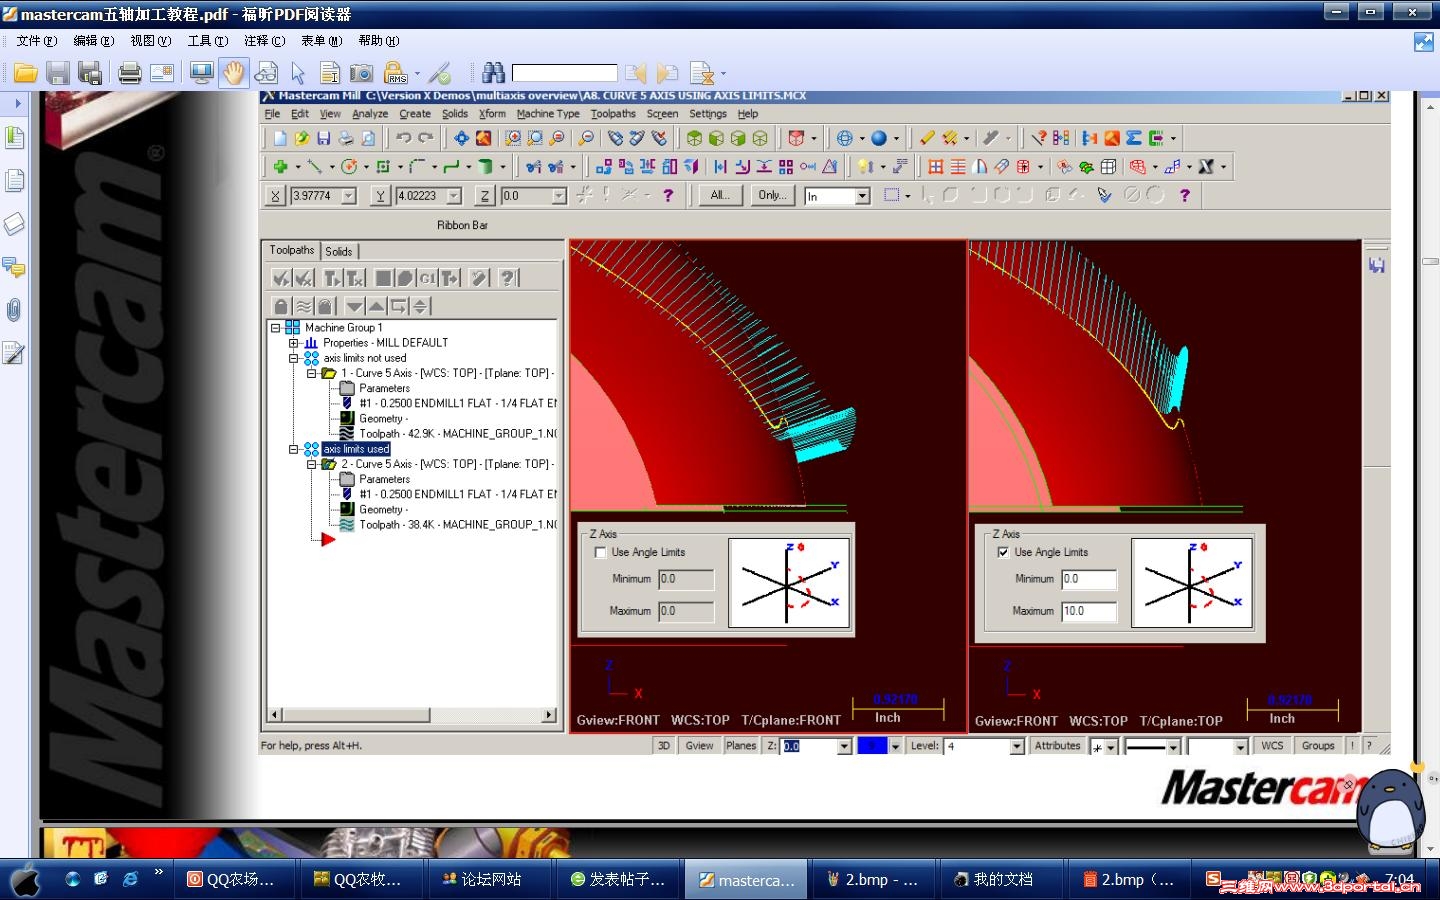
Task: Click Mastercam New file icon
Action: [280, 138]
